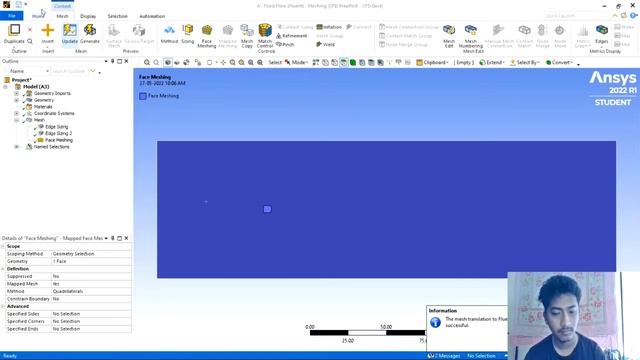Click the Face Meshing legend blue square
This screenshot has height=360, width=640.
[x=143, y=96]
